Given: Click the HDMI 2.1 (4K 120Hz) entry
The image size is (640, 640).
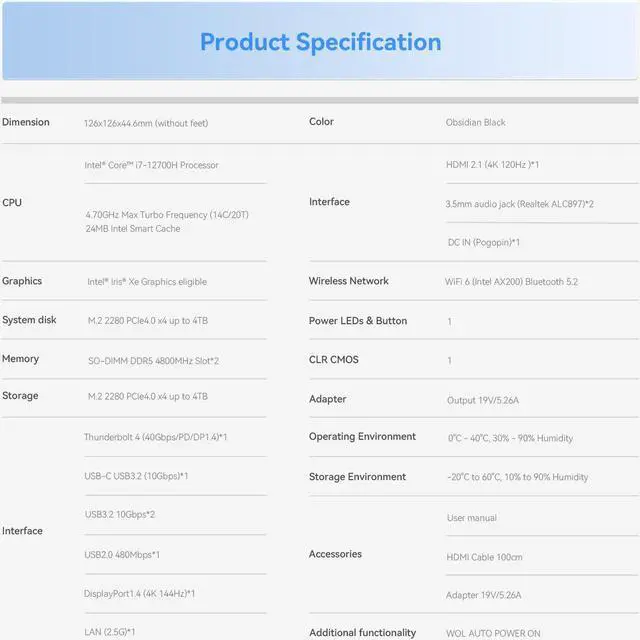Looking at the screenshot, I should [x=492, y=164].
